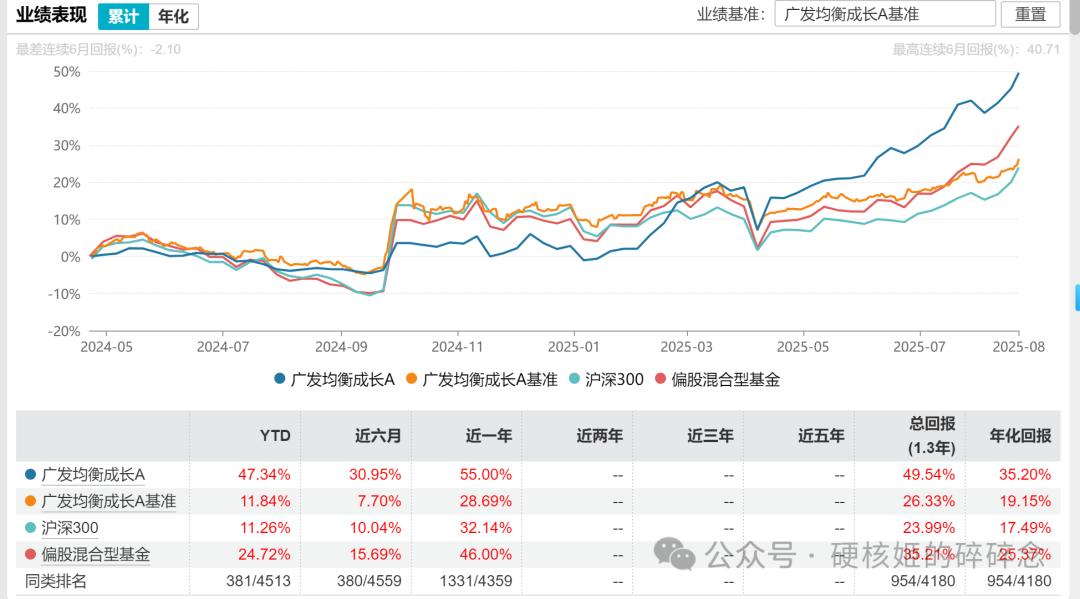Click blue dot beside 广发均衡成长A table row
Image resolution: width=1080 pixels, height=599 pixels.
[x=30, y=474]
